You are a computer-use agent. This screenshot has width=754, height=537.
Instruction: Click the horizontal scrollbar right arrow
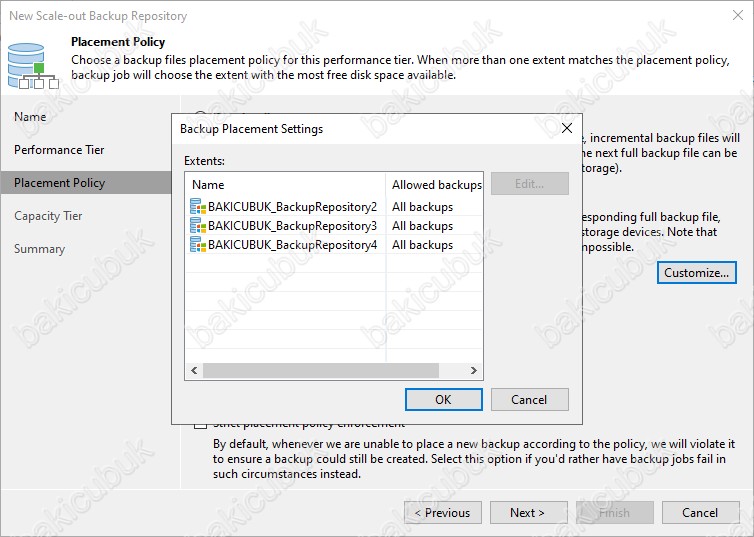pyautogui.click(x=474, y=370)
